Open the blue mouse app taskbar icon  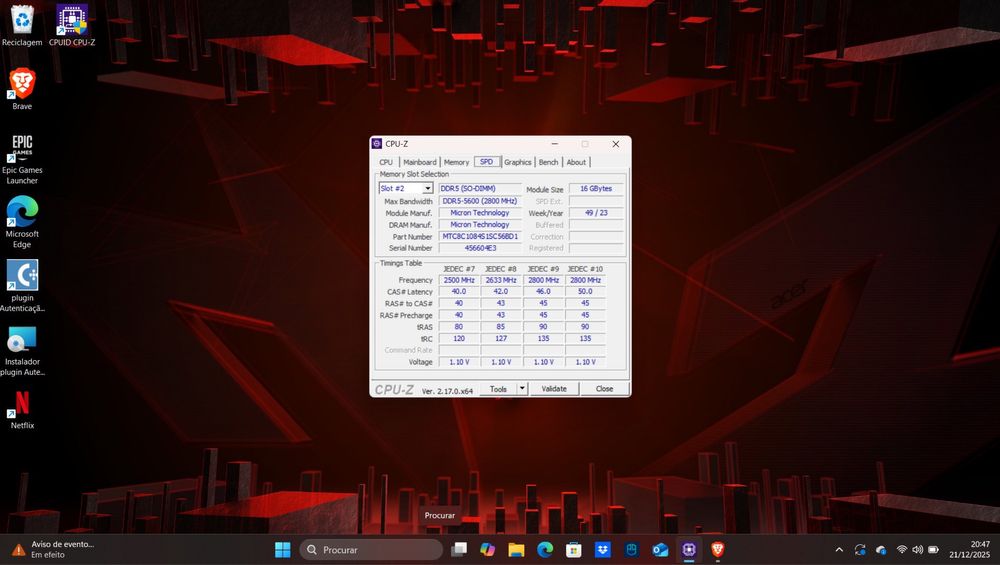631,550
